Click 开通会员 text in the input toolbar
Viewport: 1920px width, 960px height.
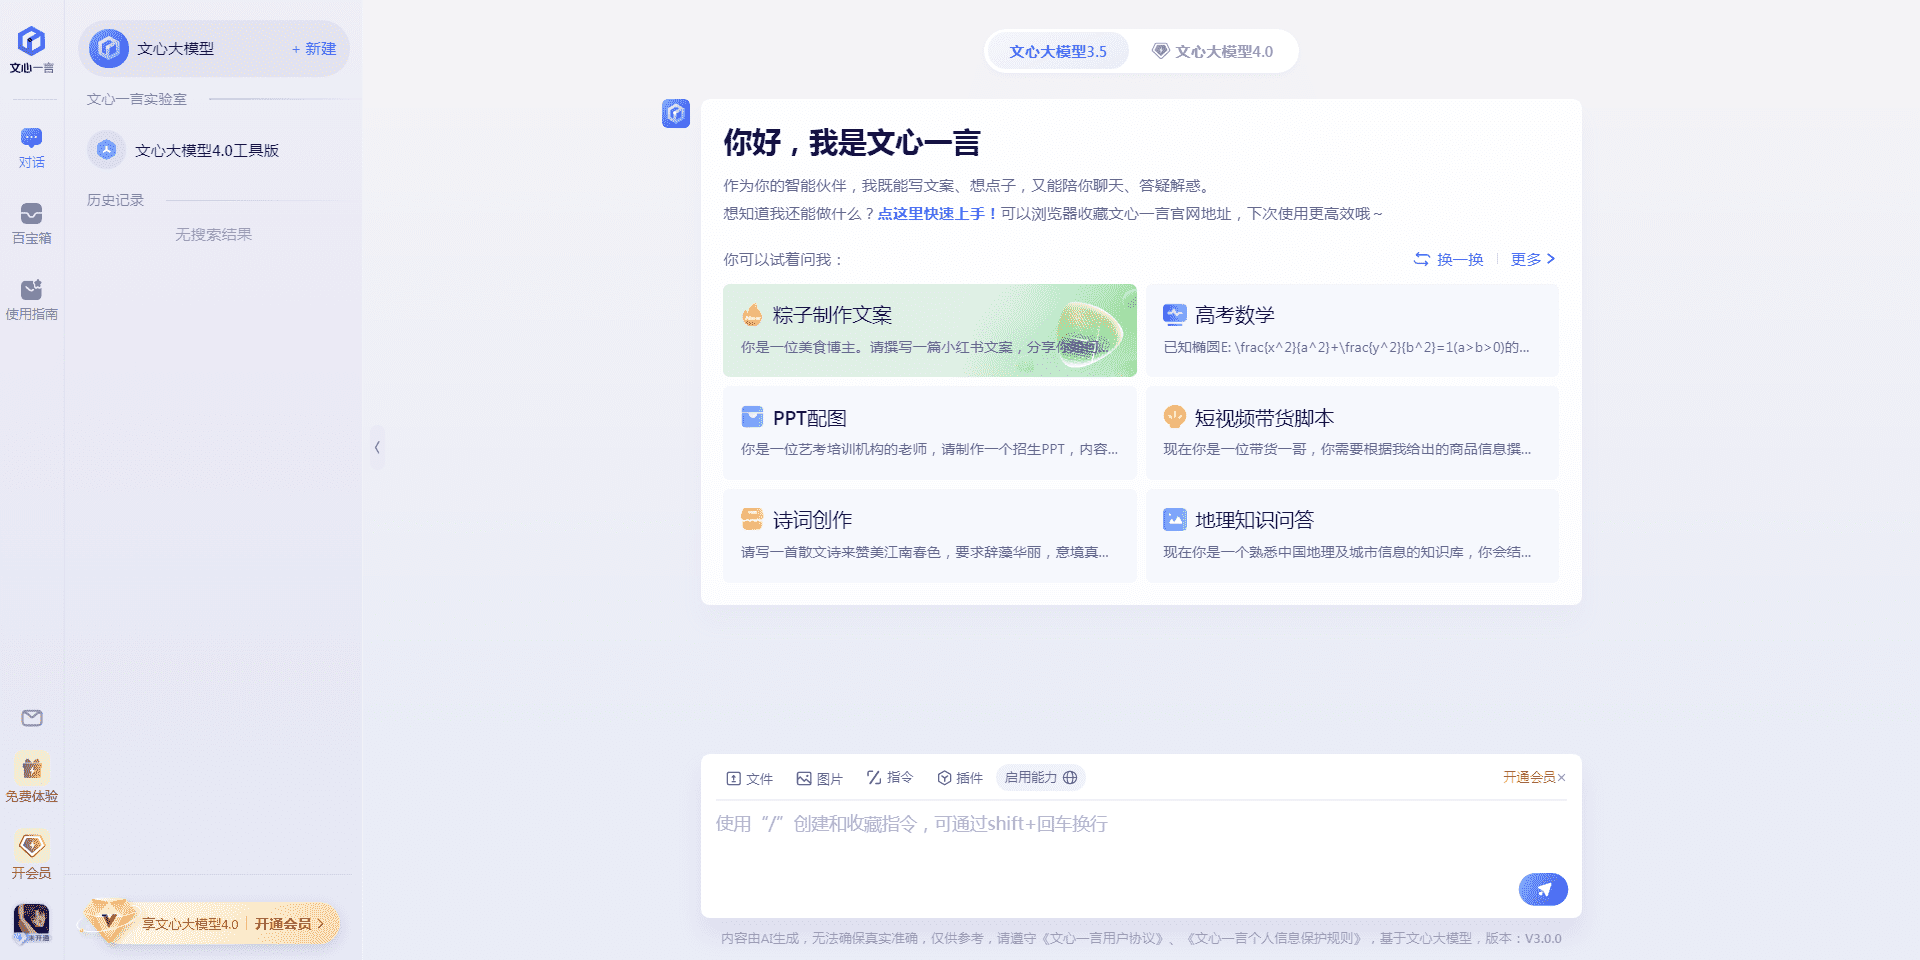click(x=1529, y=777)
